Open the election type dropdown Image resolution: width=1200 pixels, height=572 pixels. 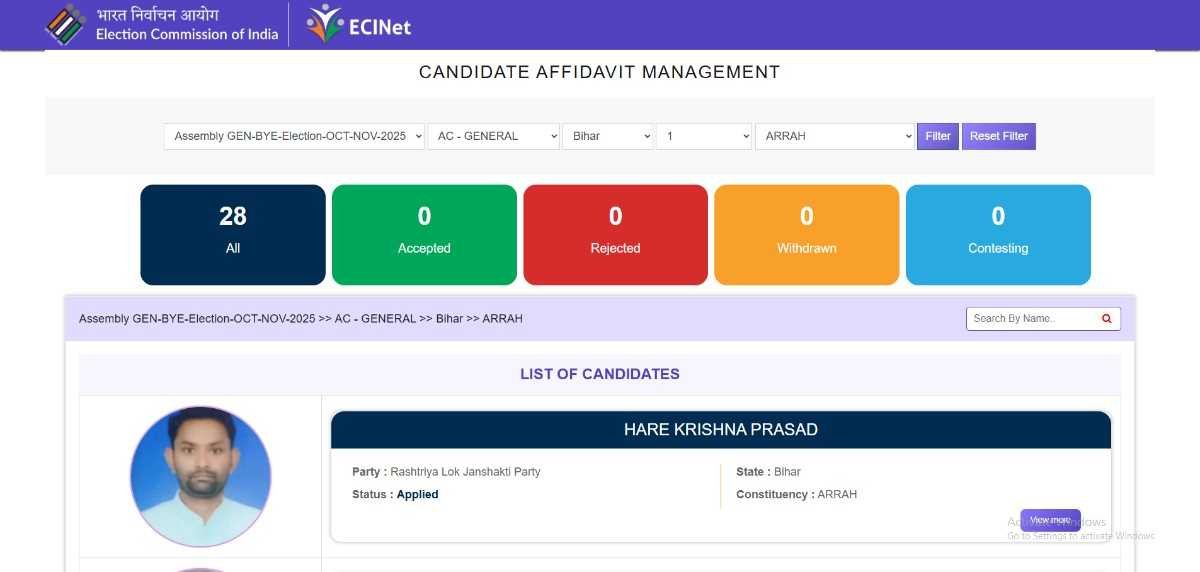[294, 136]
